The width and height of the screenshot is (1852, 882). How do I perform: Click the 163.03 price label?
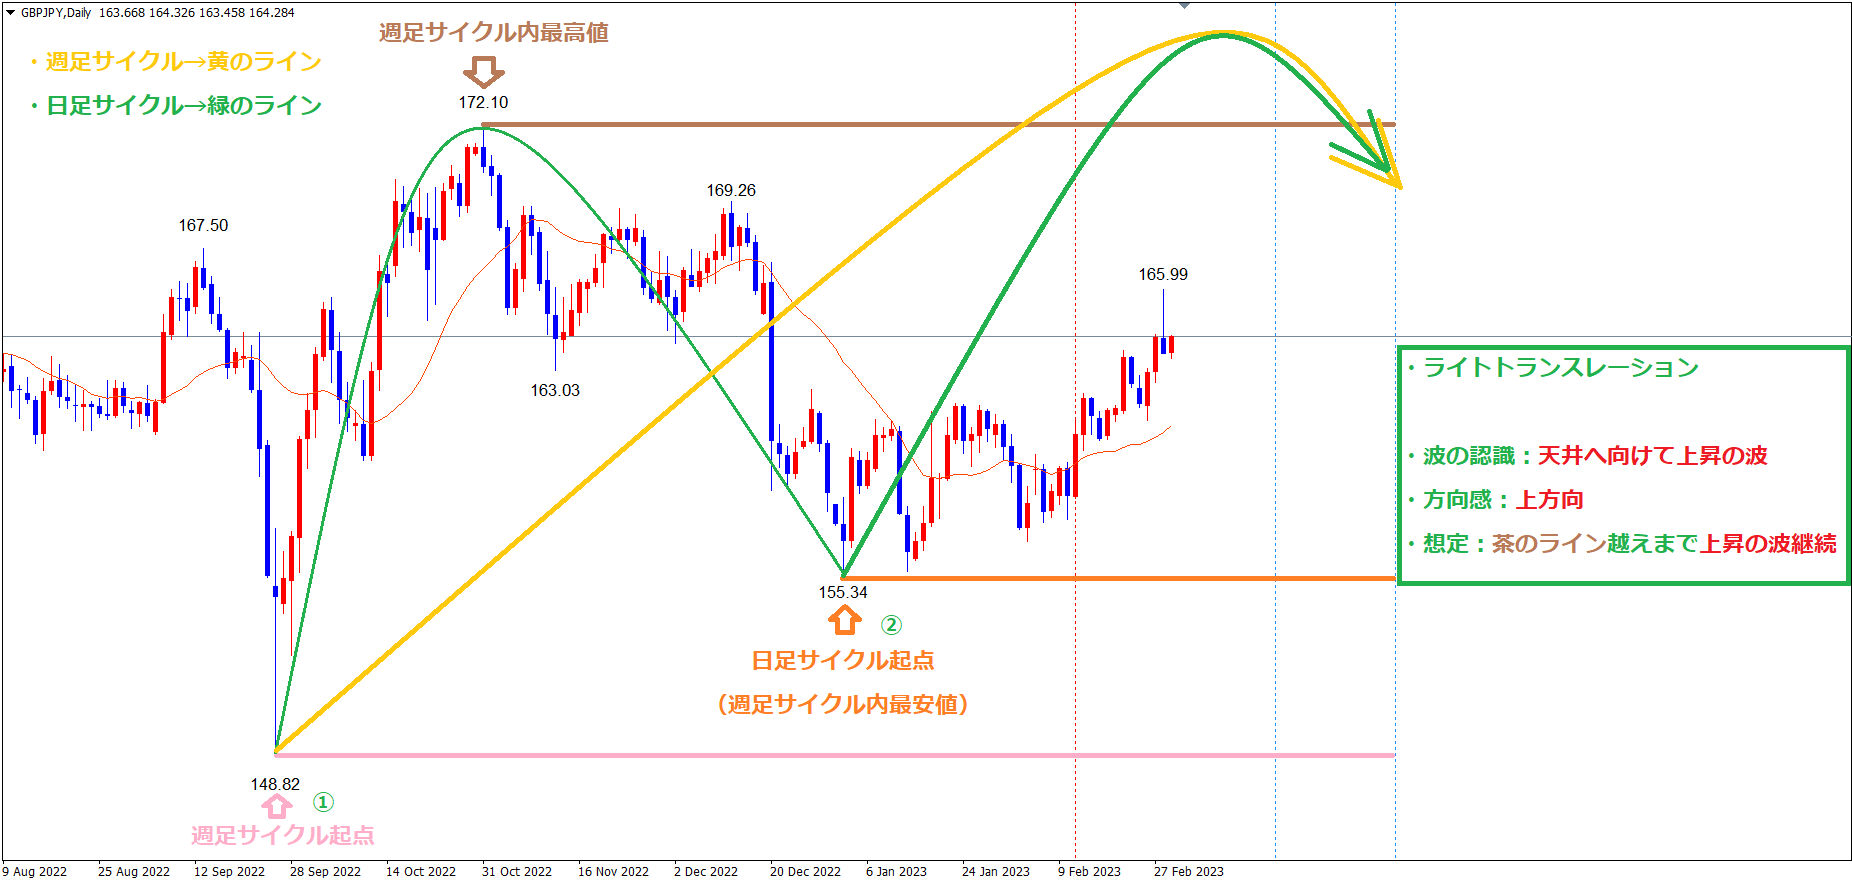[x=555, y=390]
